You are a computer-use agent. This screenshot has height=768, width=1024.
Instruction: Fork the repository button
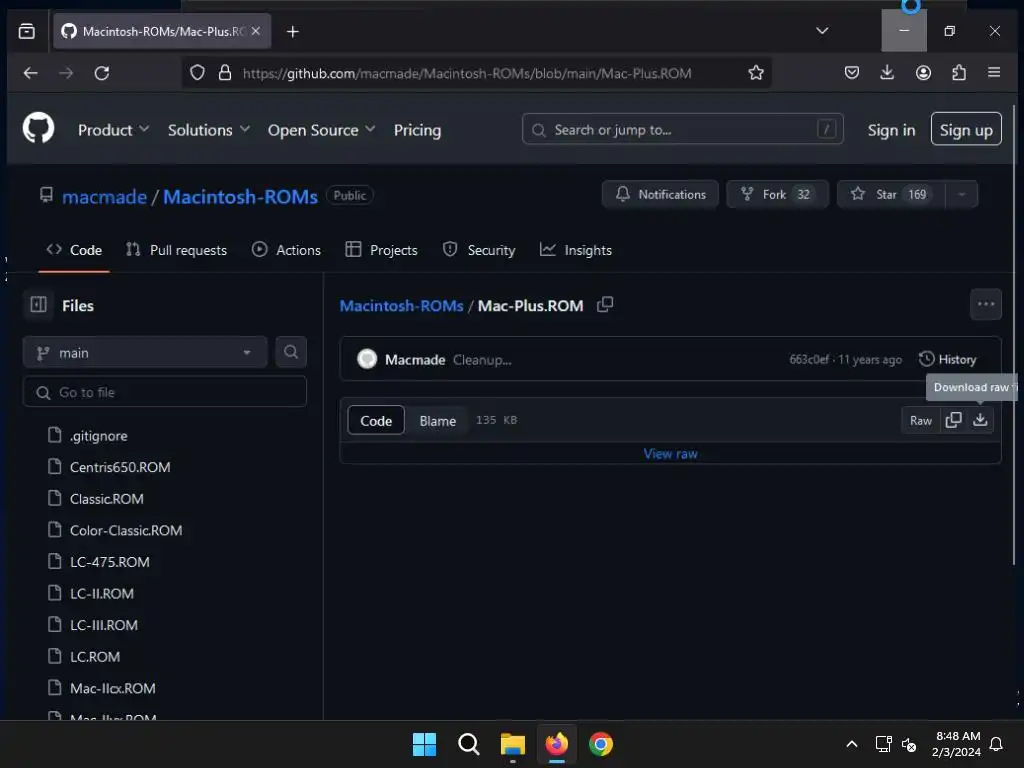pyautogui.click(x=777, y=195)
